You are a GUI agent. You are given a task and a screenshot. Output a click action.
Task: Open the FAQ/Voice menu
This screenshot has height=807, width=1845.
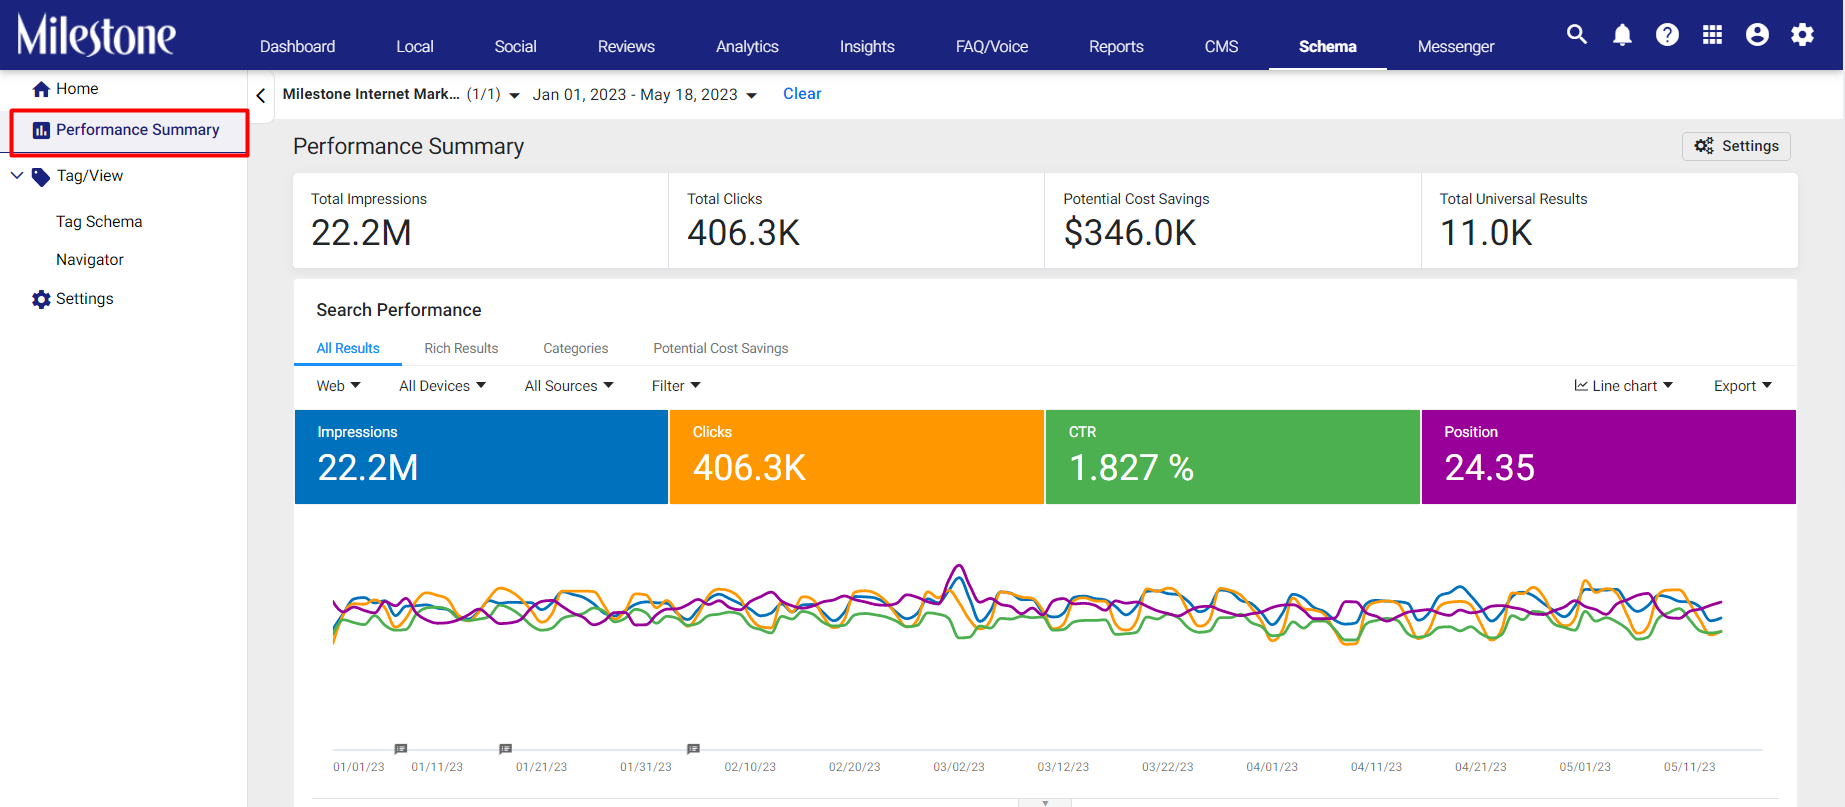pos(992,46)
